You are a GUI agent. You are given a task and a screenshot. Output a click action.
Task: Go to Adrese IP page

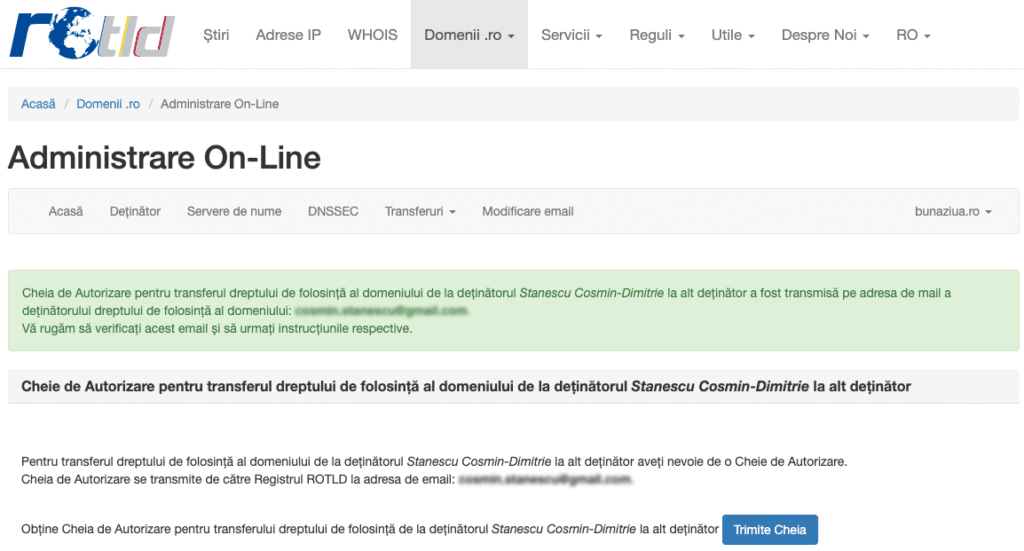tap(288, 35)
